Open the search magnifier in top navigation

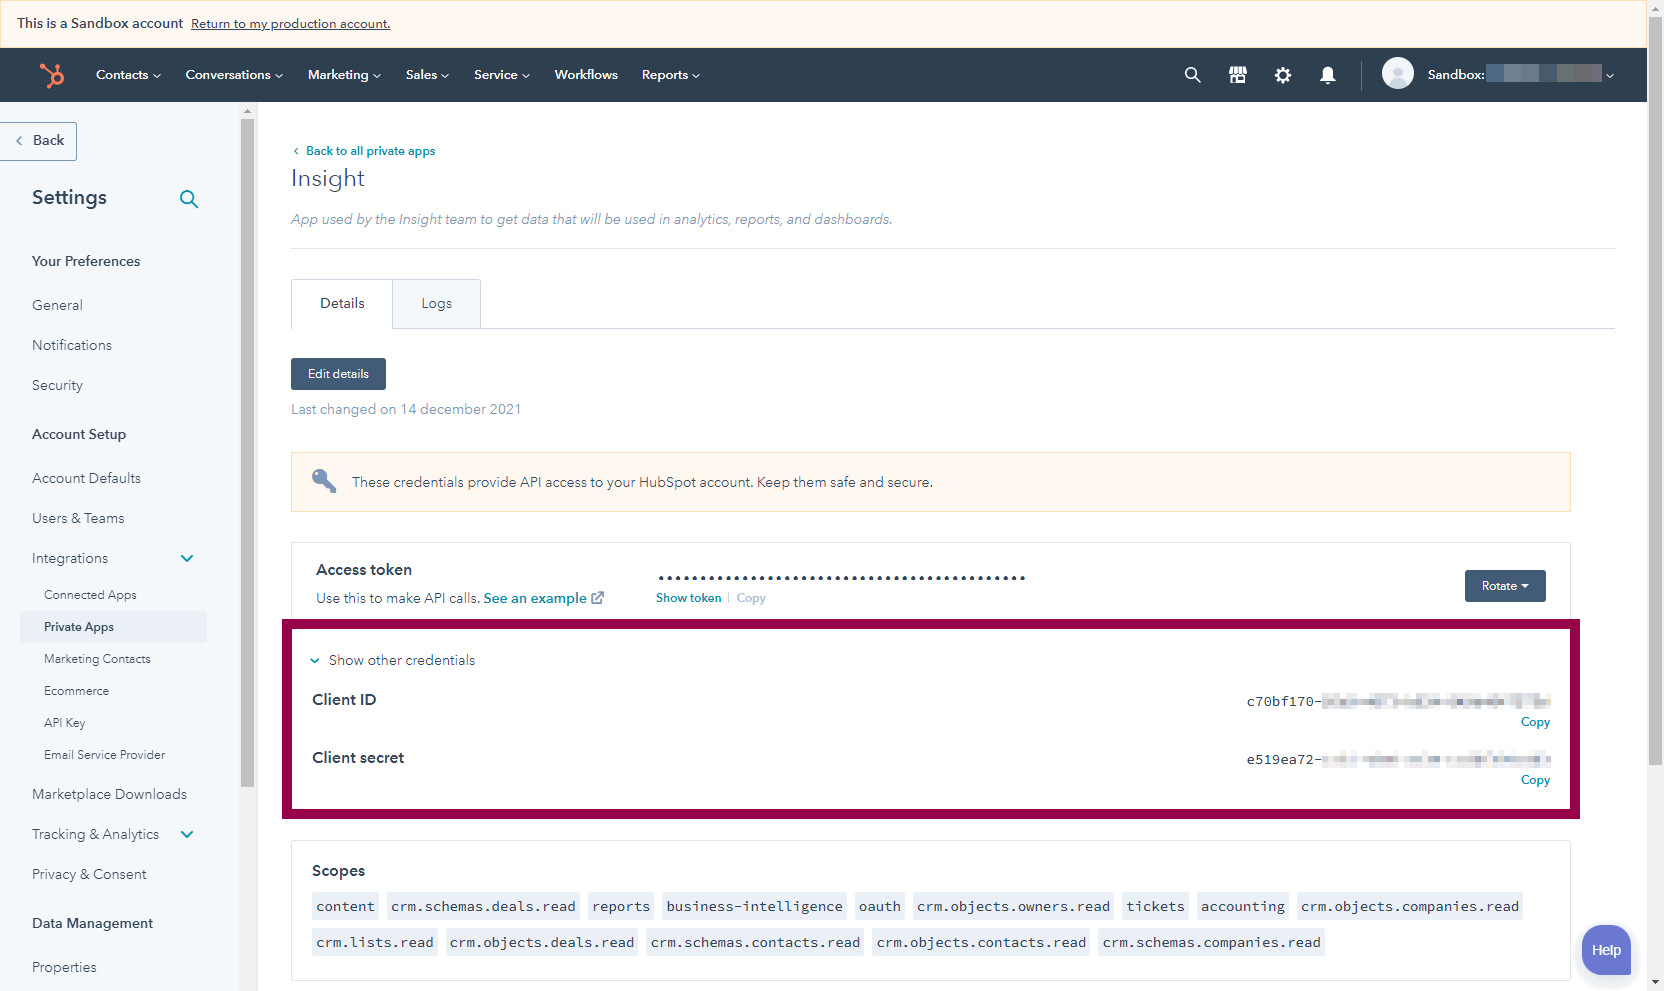(1192, 75)
